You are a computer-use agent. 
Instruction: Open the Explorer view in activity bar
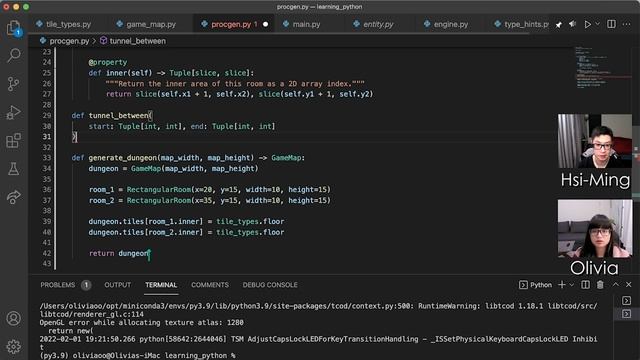coord(13,28)
